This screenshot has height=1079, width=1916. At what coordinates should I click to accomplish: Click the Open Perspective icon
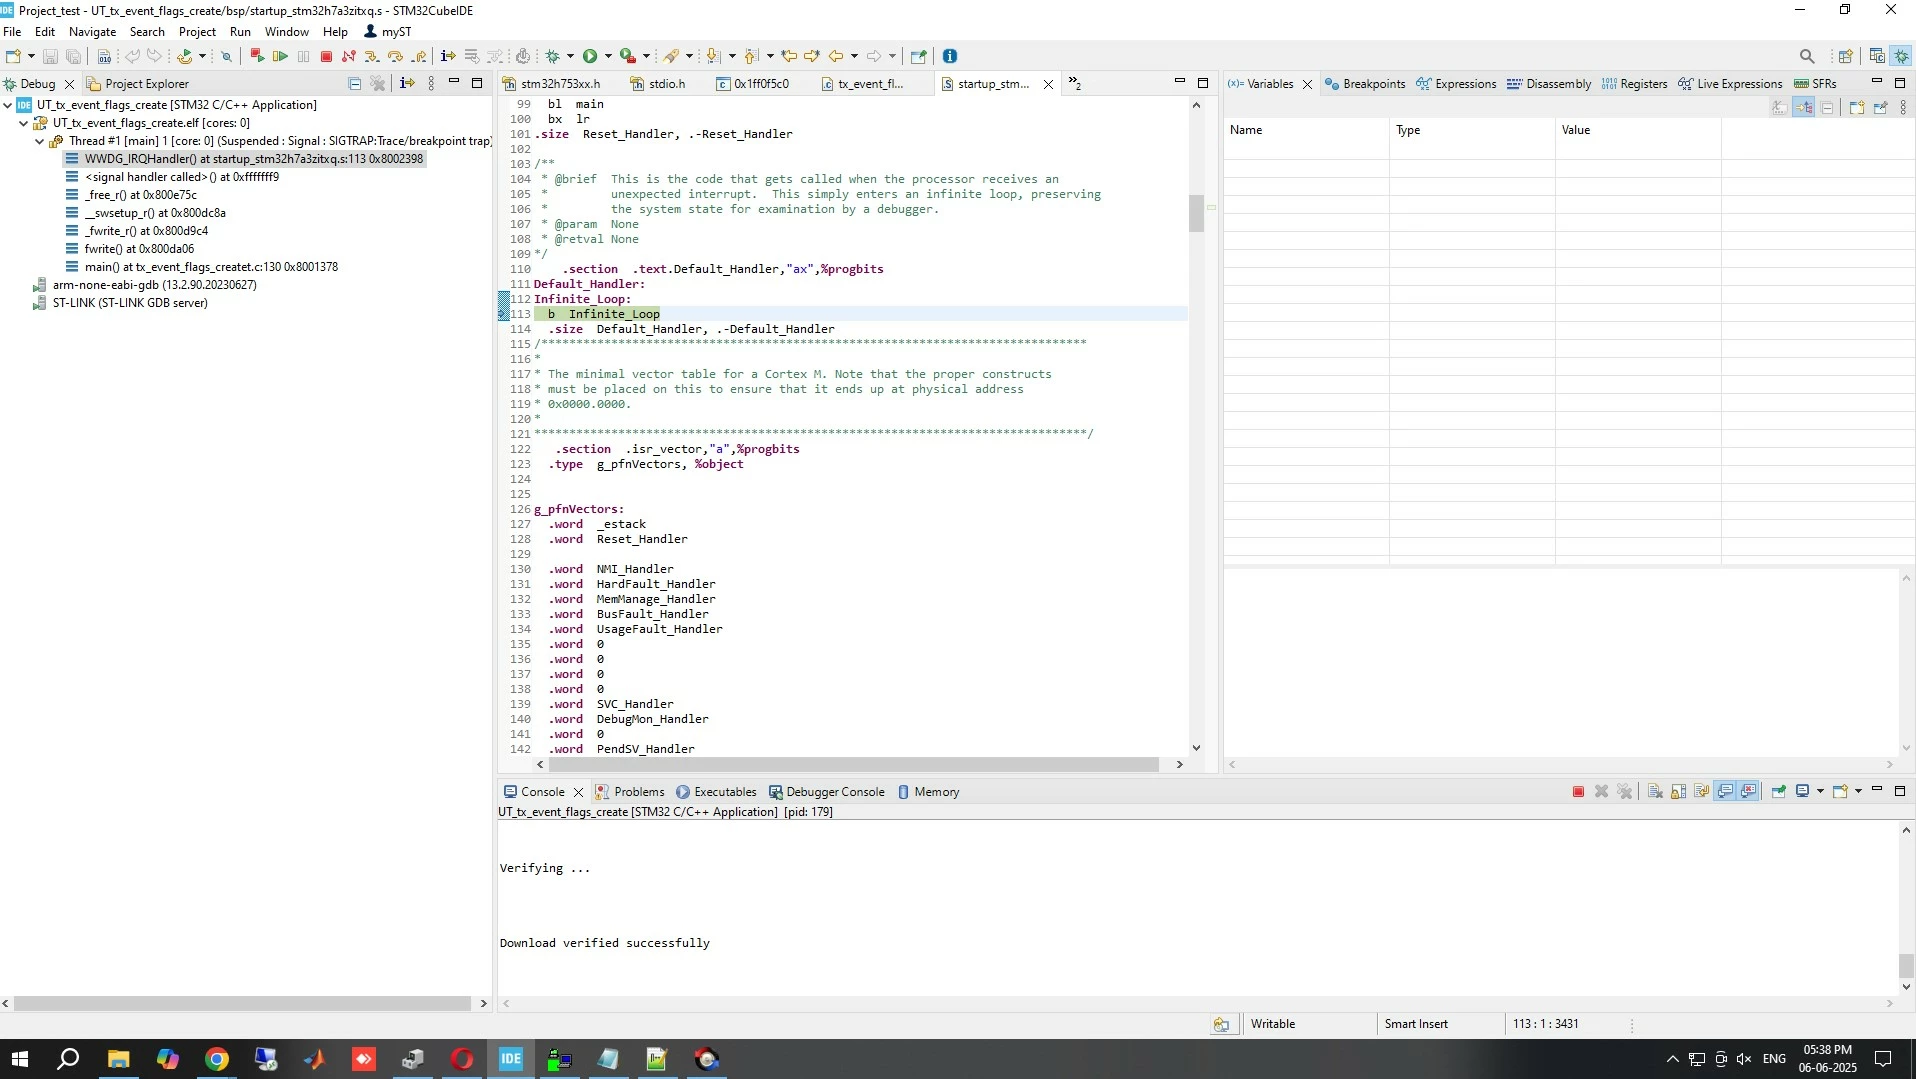pos(1846,56)
